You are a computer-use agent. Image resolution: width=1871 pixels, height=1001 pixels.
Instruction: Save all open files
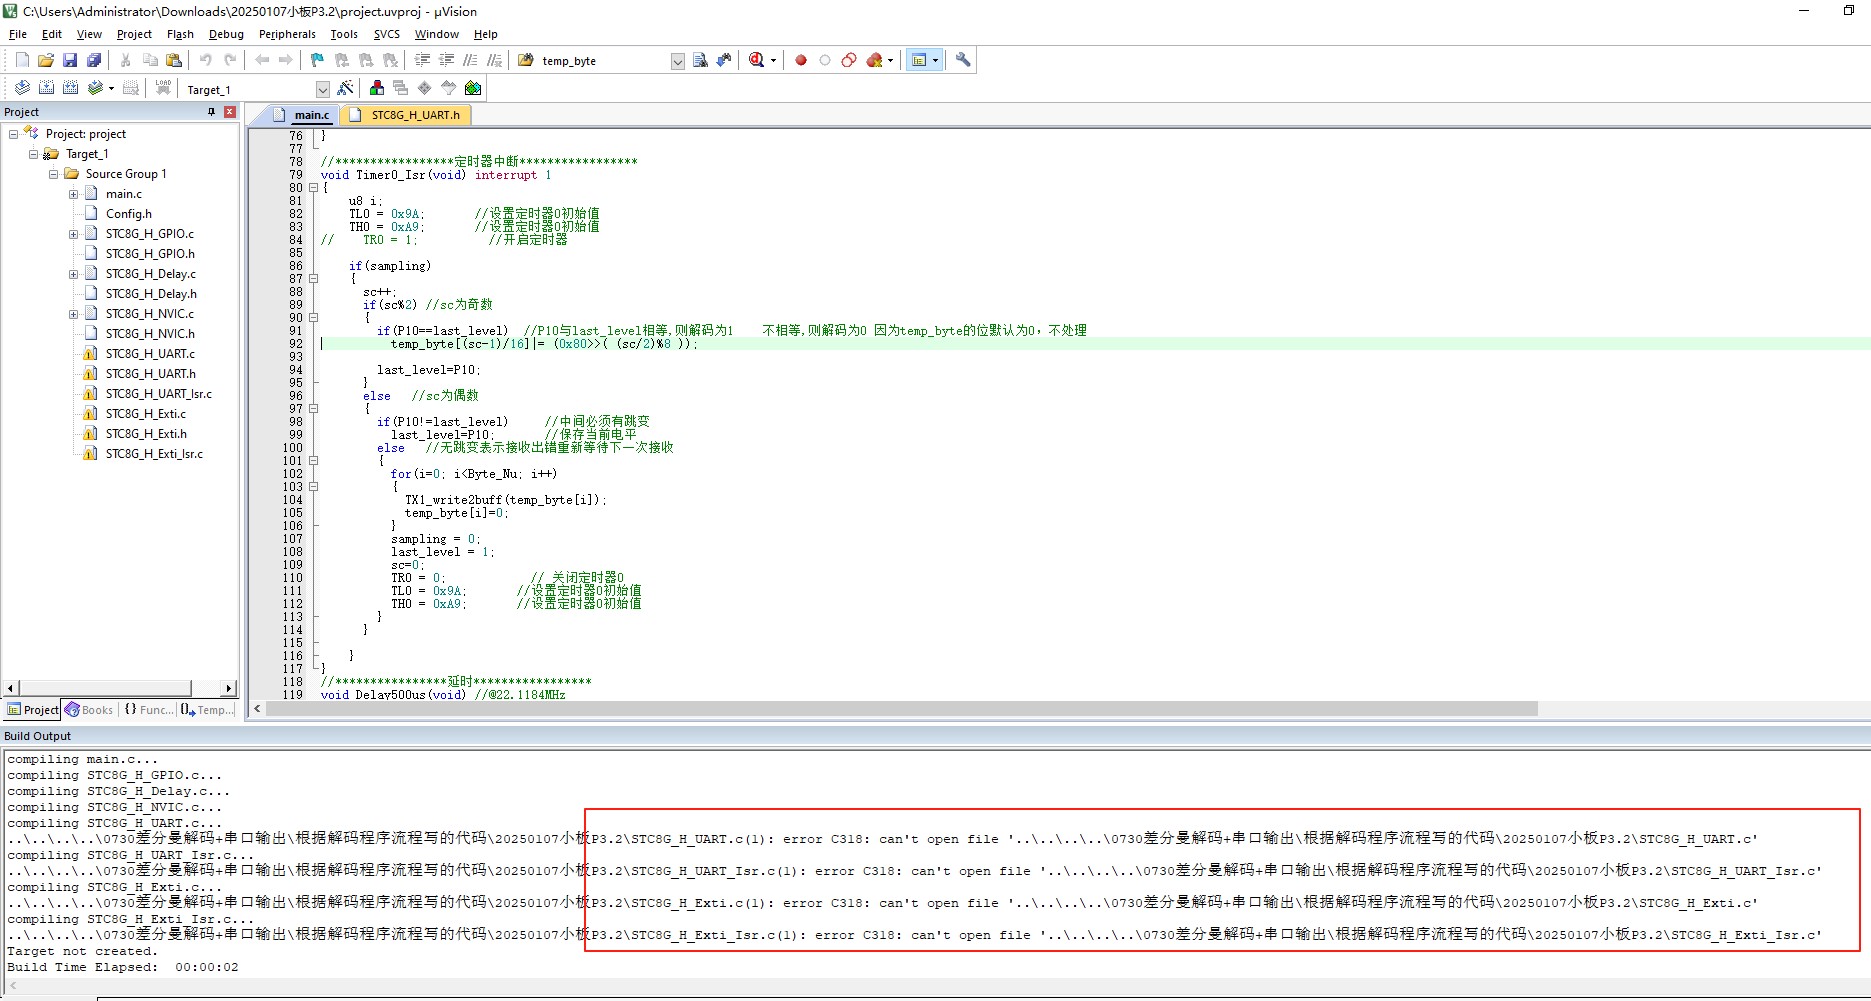94,60
